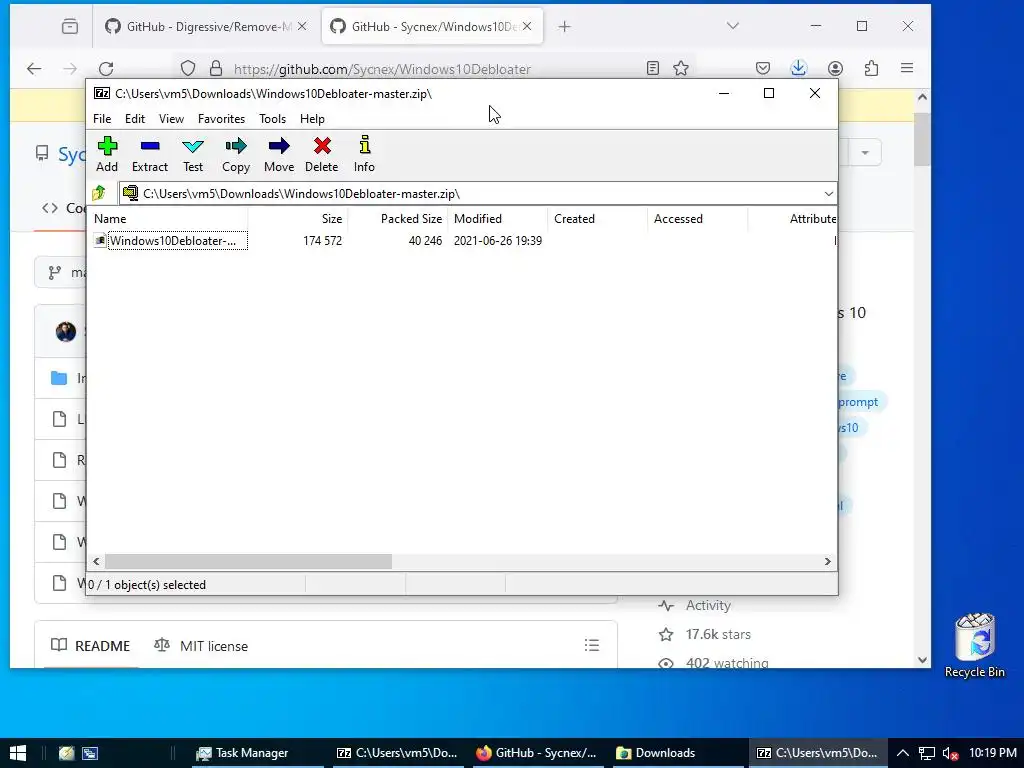Screen dimensions: 1024x768
Task: Click the Add button in 7-Zip toolbar
Action: (x=107, y=155)
